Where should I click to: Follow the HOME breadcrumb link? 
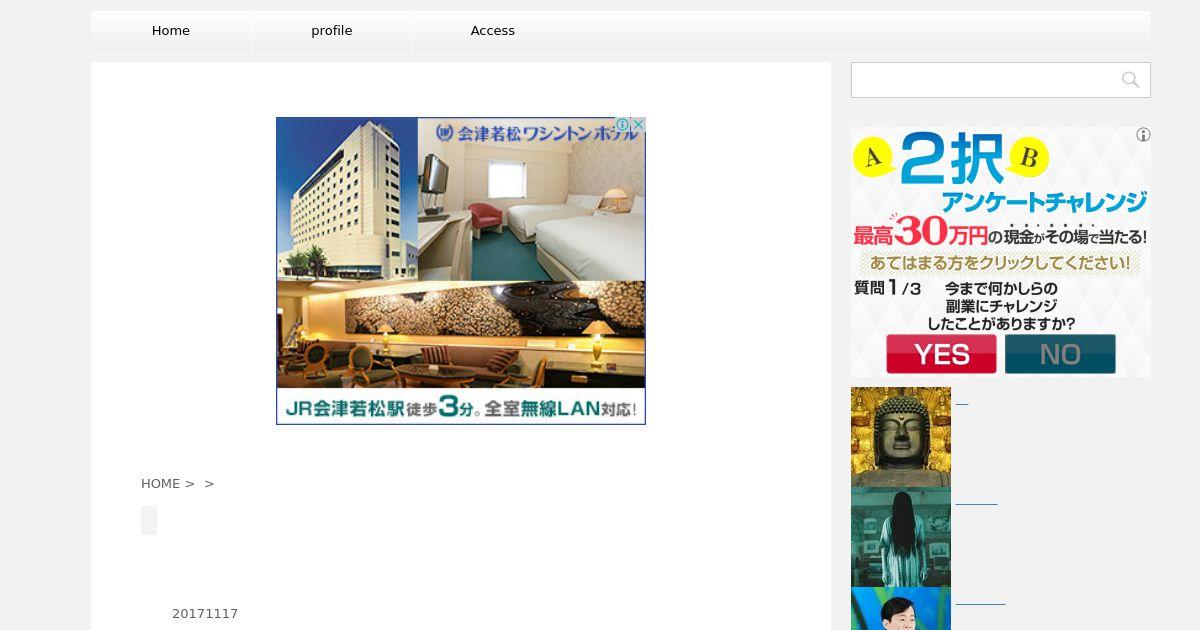(x=161, y=483)
